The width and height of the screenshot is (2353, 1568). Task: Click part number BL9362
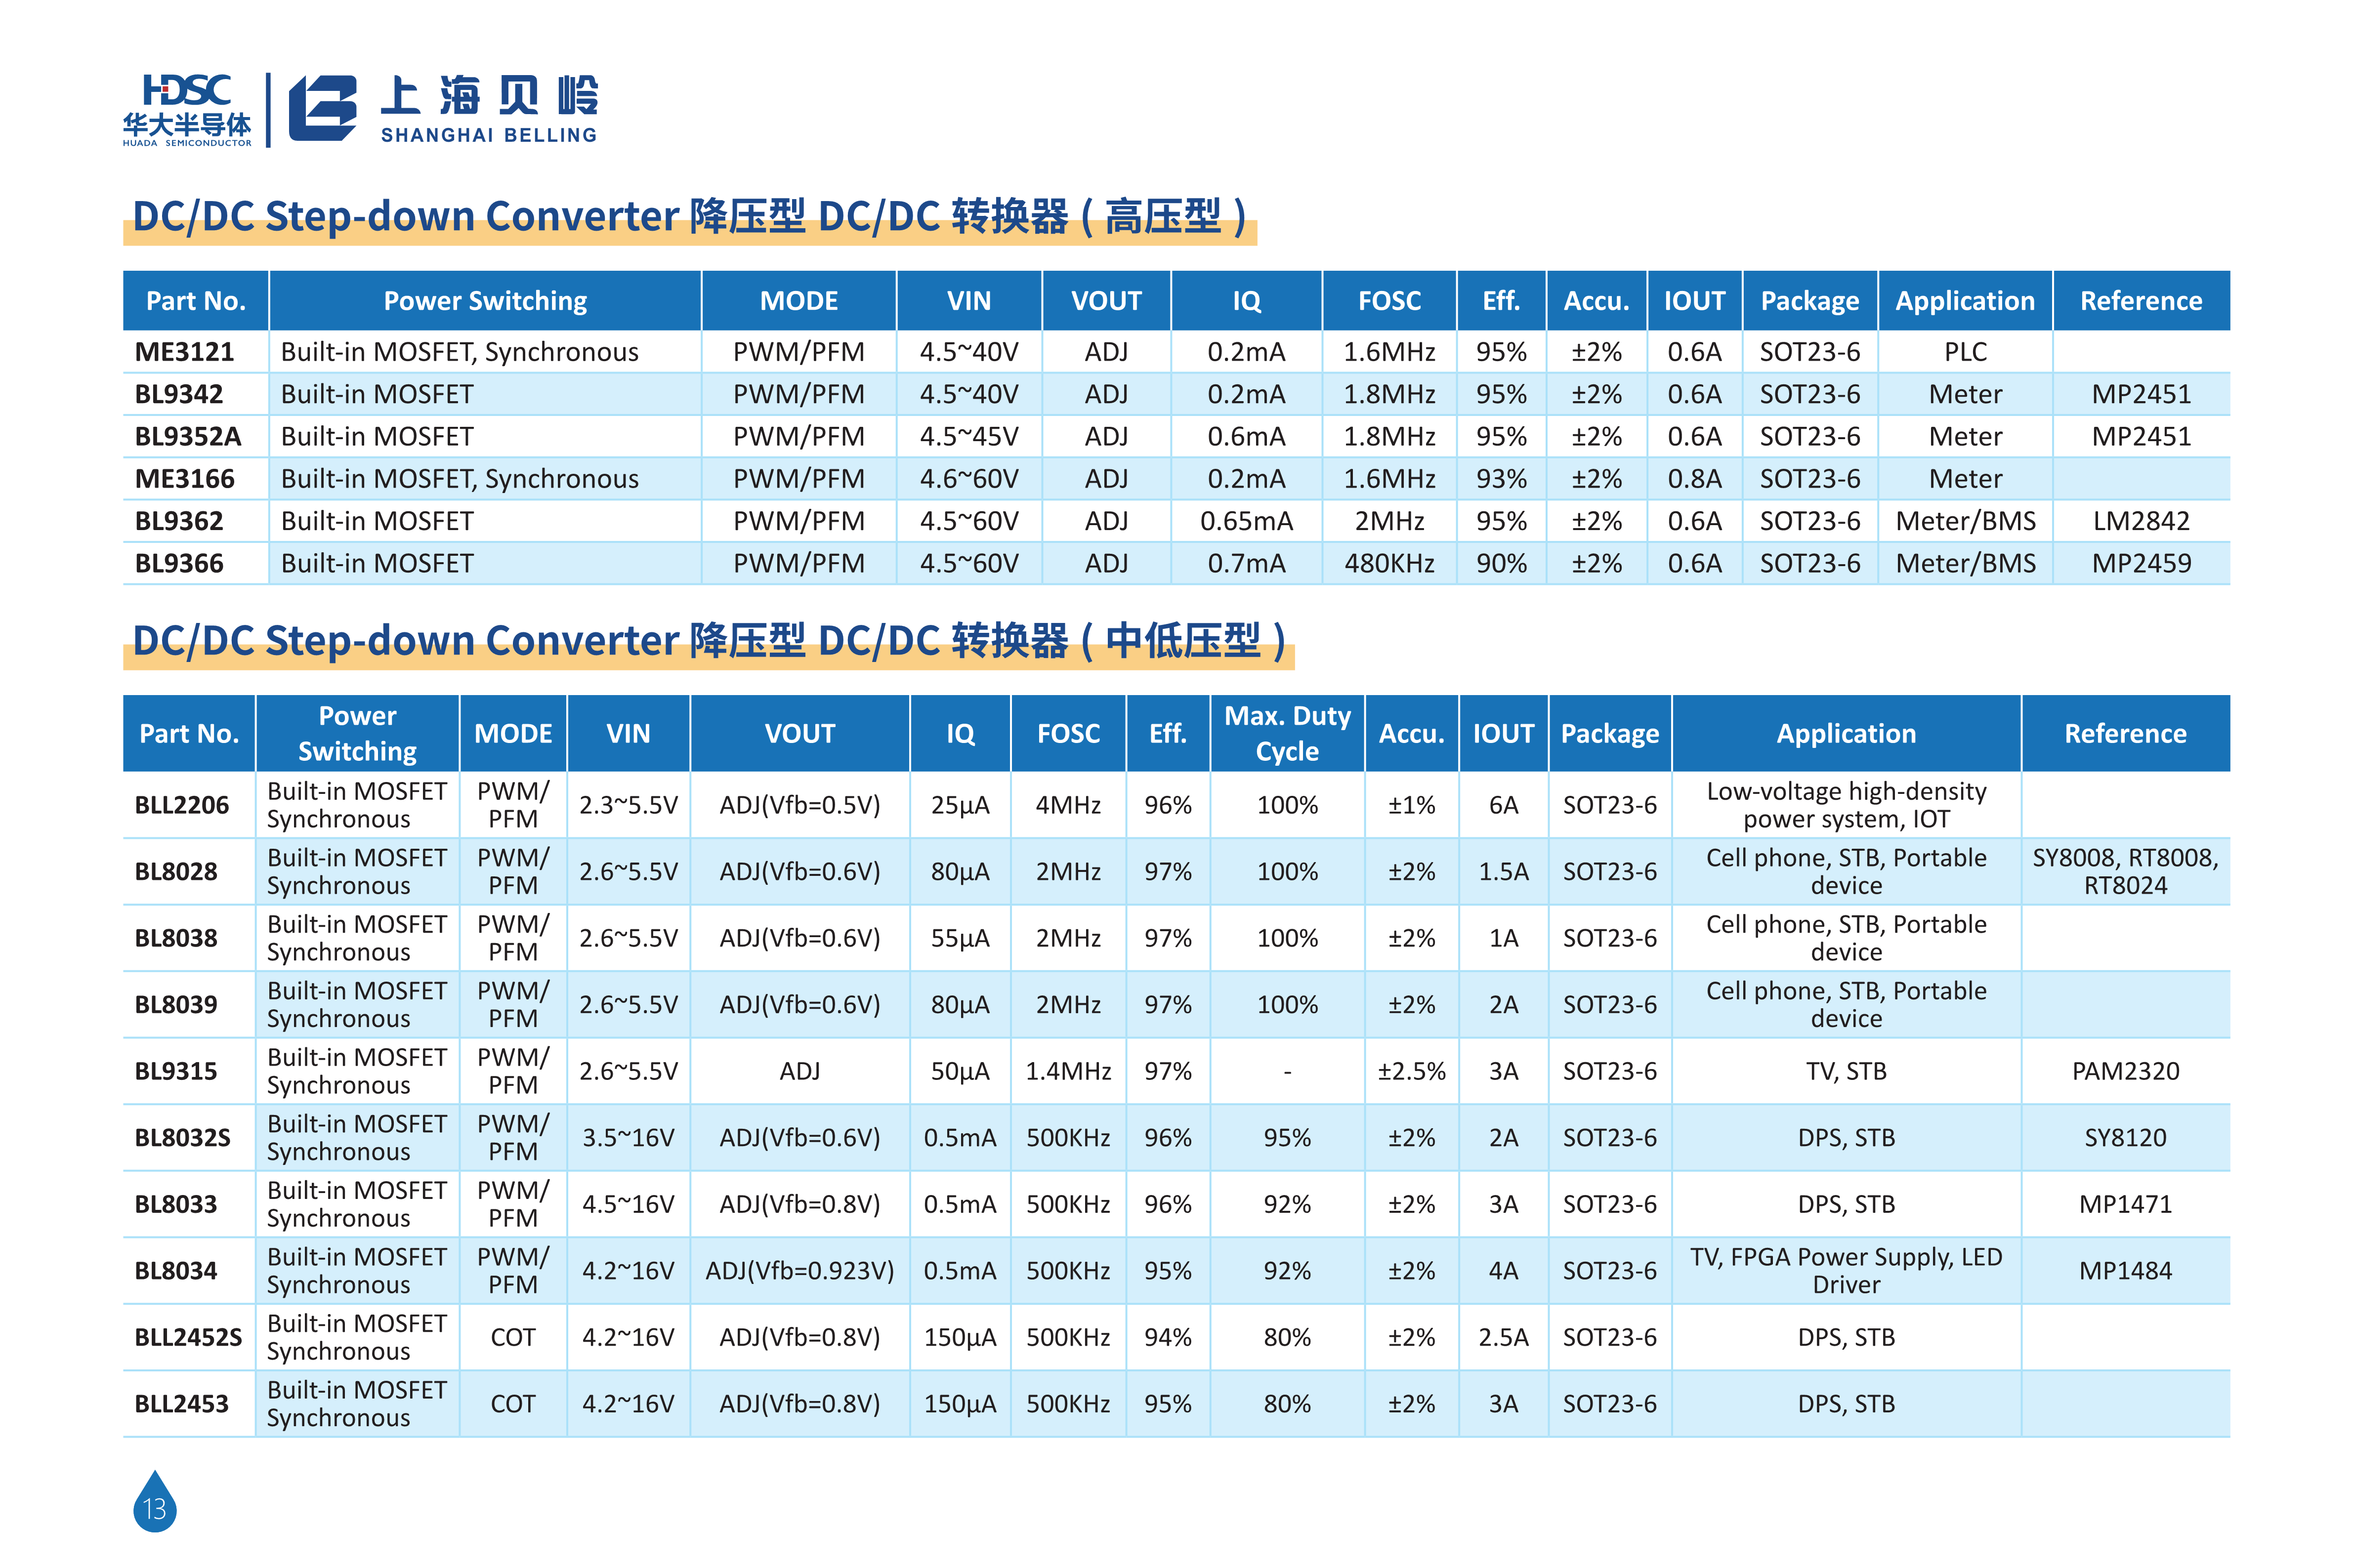pyautogui.click(x=179, y=521)
